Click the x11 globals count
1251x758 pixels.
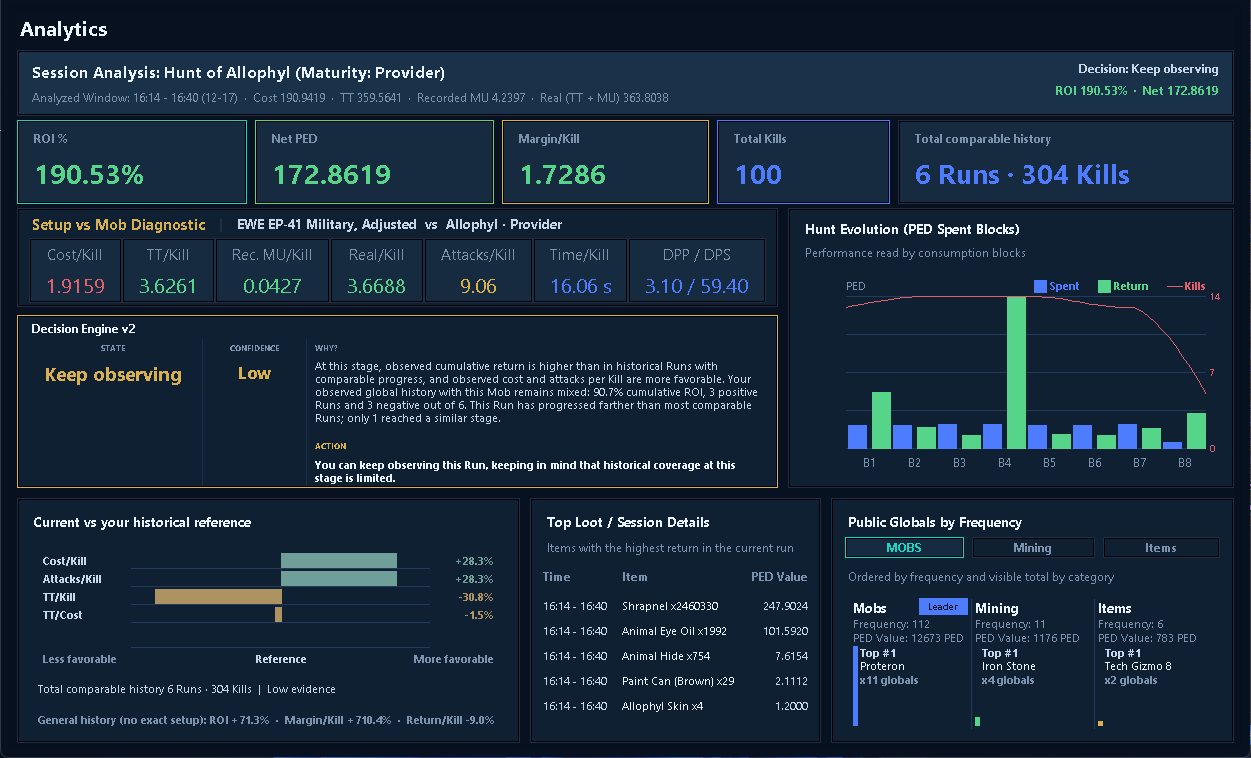pyautogui.click(x=889, y=680)
